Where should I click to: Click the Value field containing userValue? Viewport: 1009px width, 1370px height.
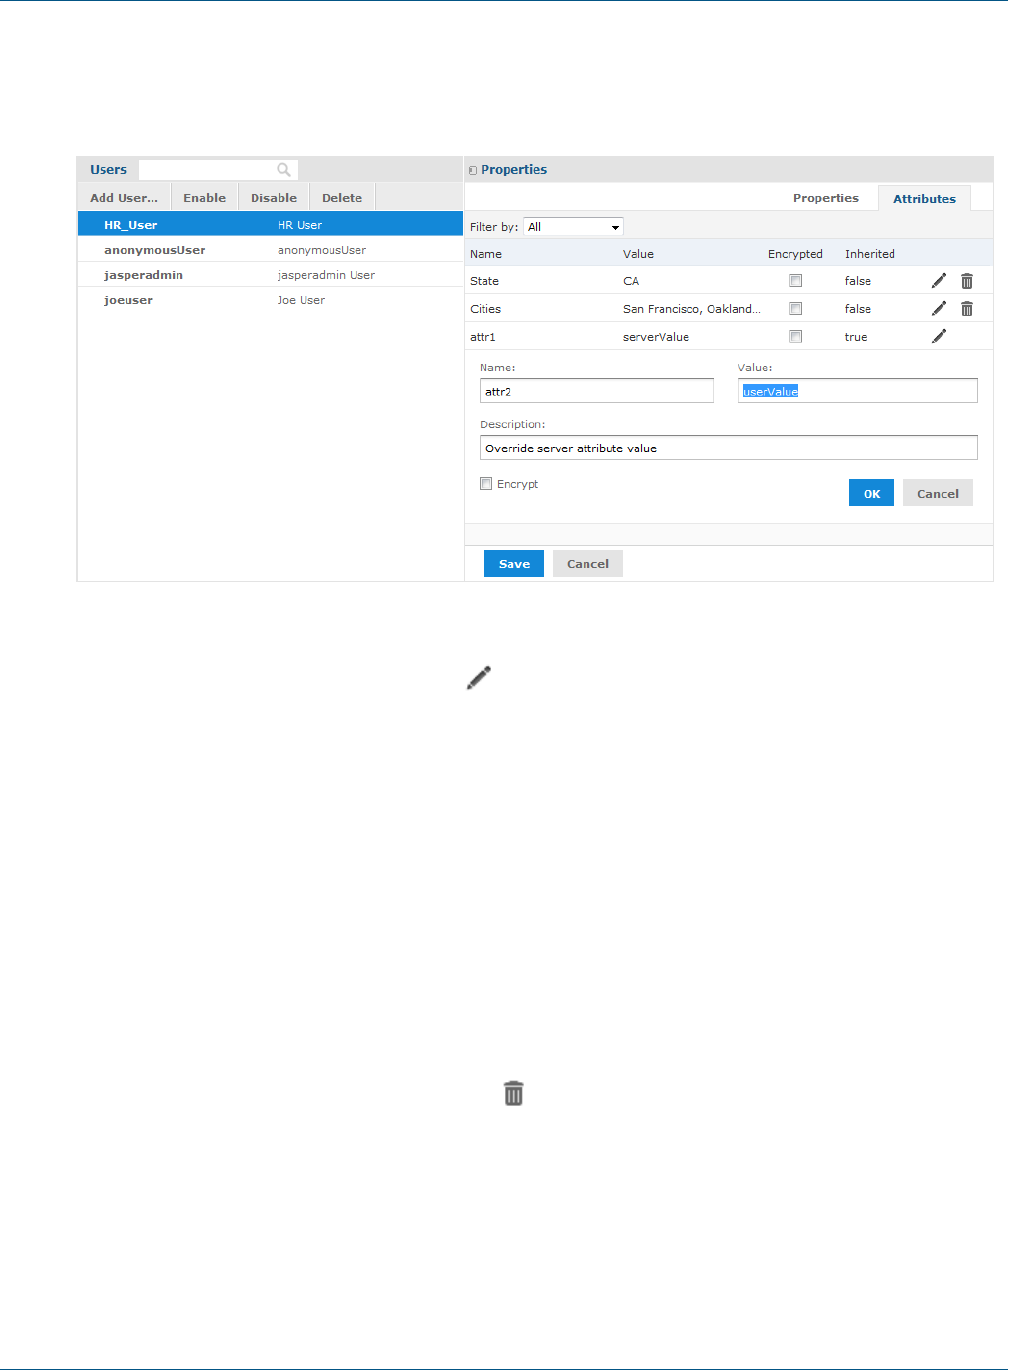pos(858,391)
